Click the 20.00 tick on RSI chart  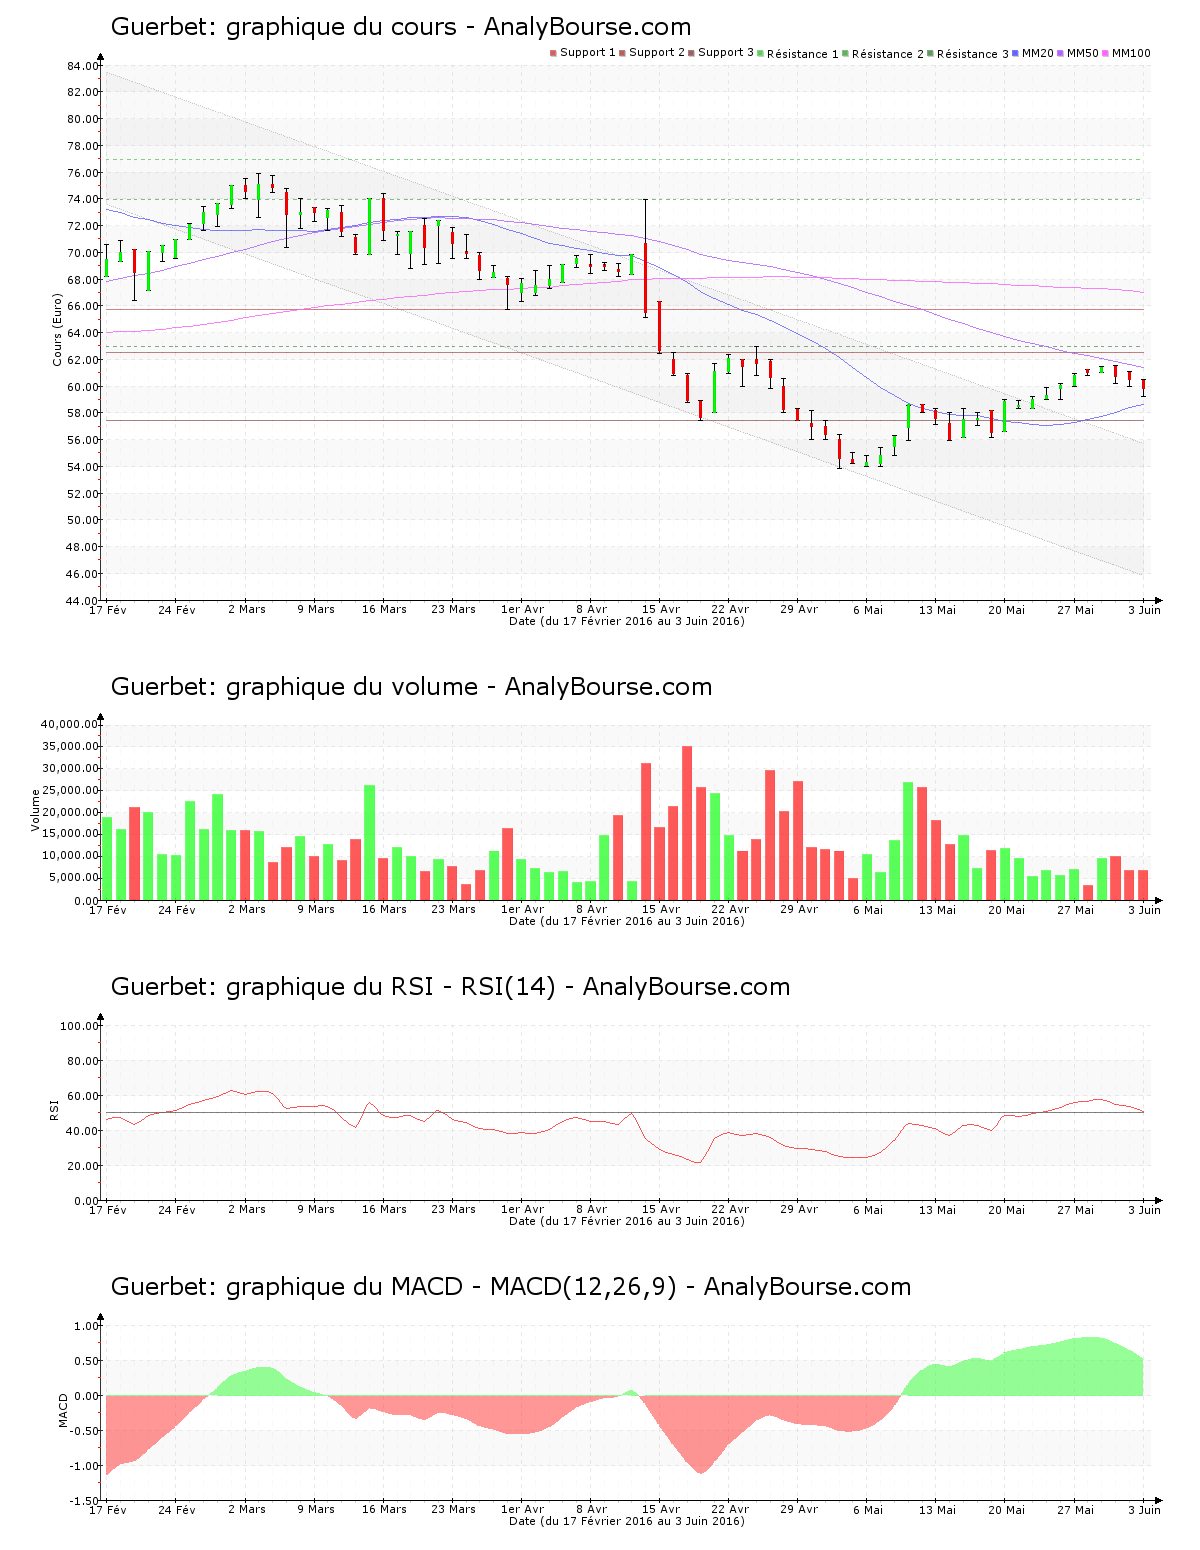83,1166
